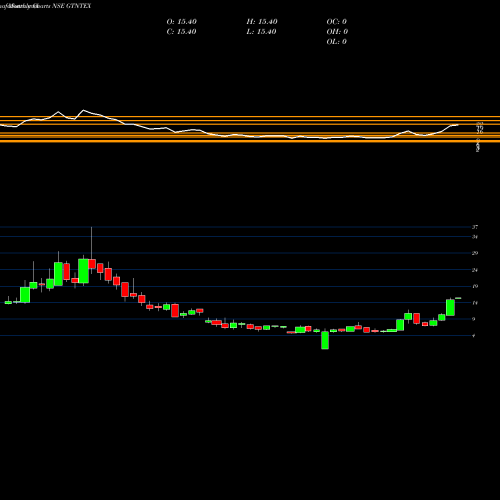Click the 37 price axis label
The height and width of the screenshot is (500, 500).
tap(475, 227)
